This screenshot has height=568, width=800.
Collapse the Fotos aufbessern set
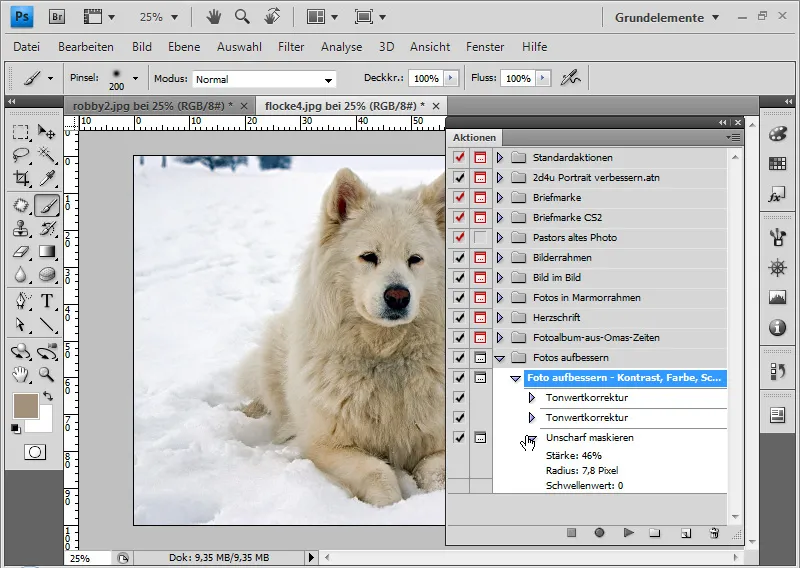[500, 358]
